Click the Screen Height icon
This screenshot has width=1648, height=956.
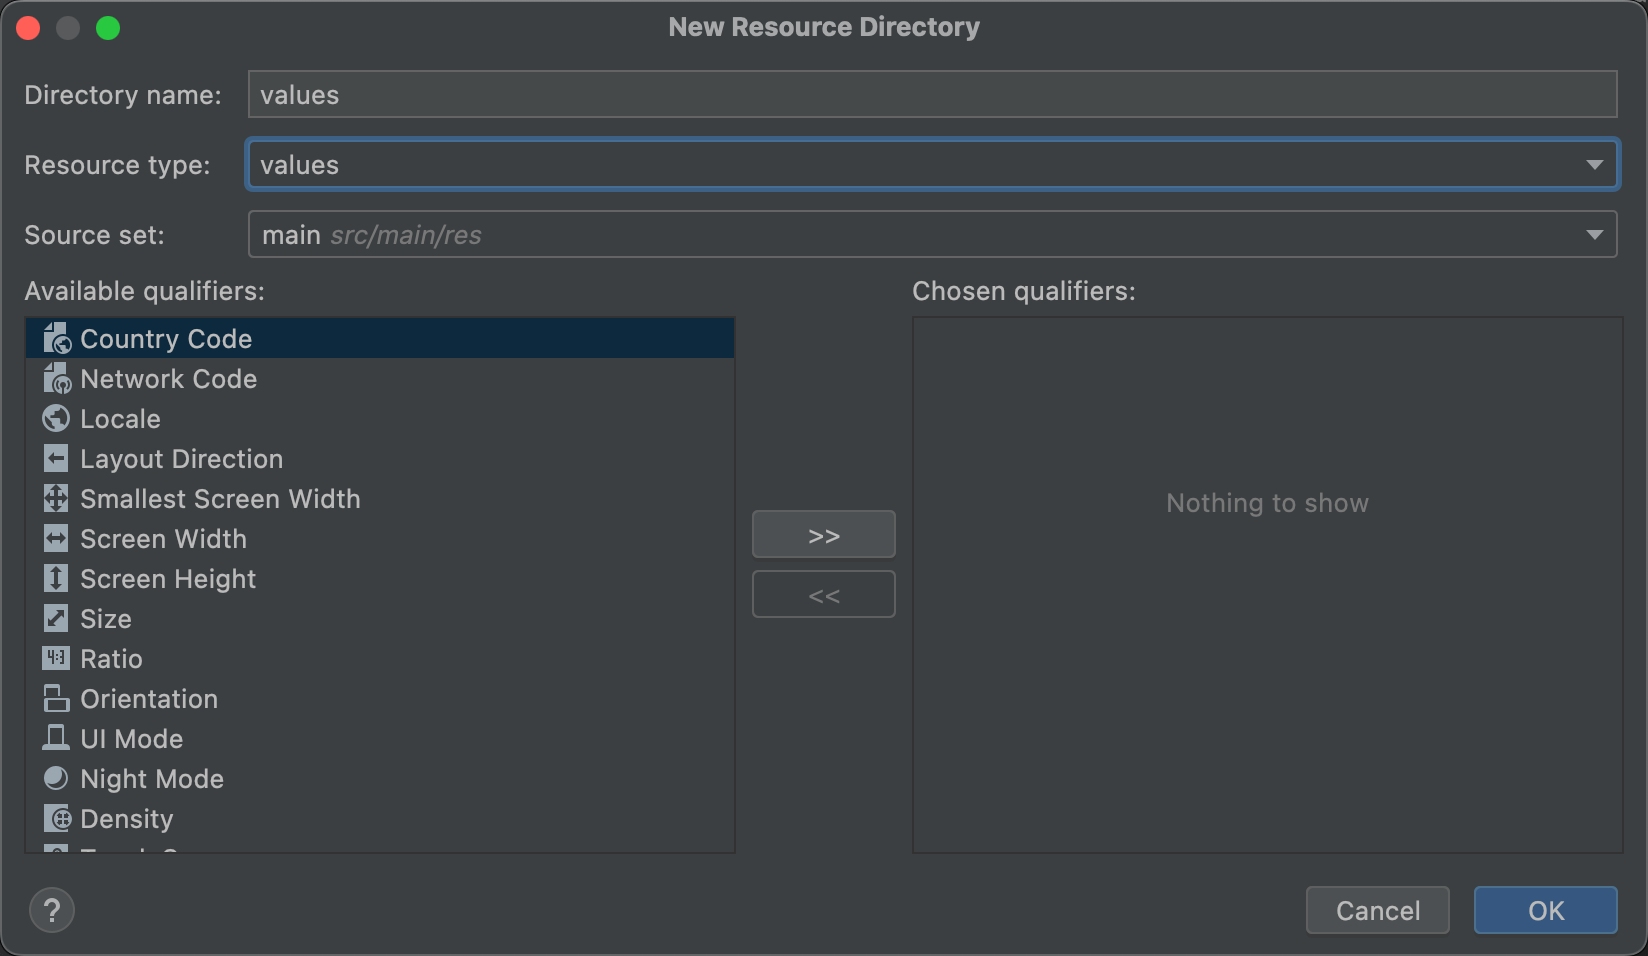pos(56,578)
